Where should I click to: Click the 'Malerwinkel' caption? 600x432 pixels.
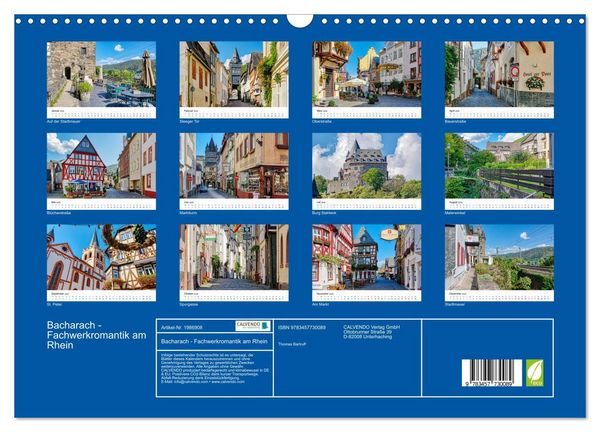(x=455, y=213)
